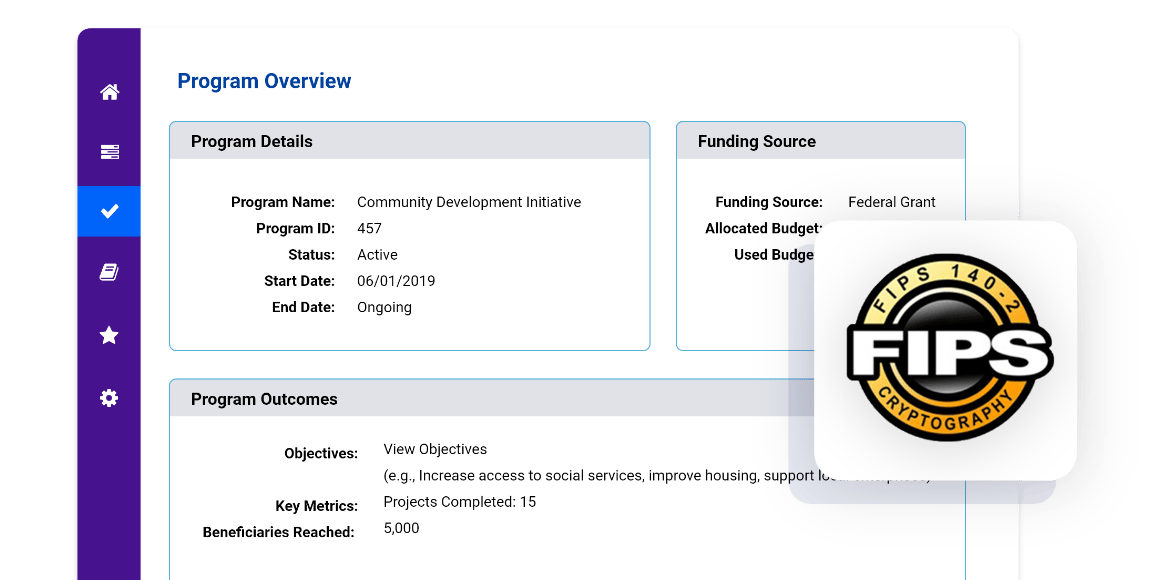This screenshot has width=1152, height=580.
Task: Click 'Projects Completed: 15' text
Action: tap(460, 502)
